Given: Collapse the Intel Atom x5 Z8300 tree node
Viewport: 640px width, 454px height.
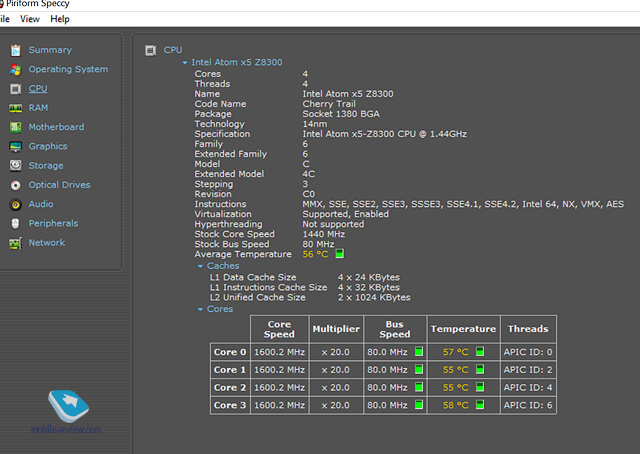Looking at the screenshot, I should pos(185,62).
